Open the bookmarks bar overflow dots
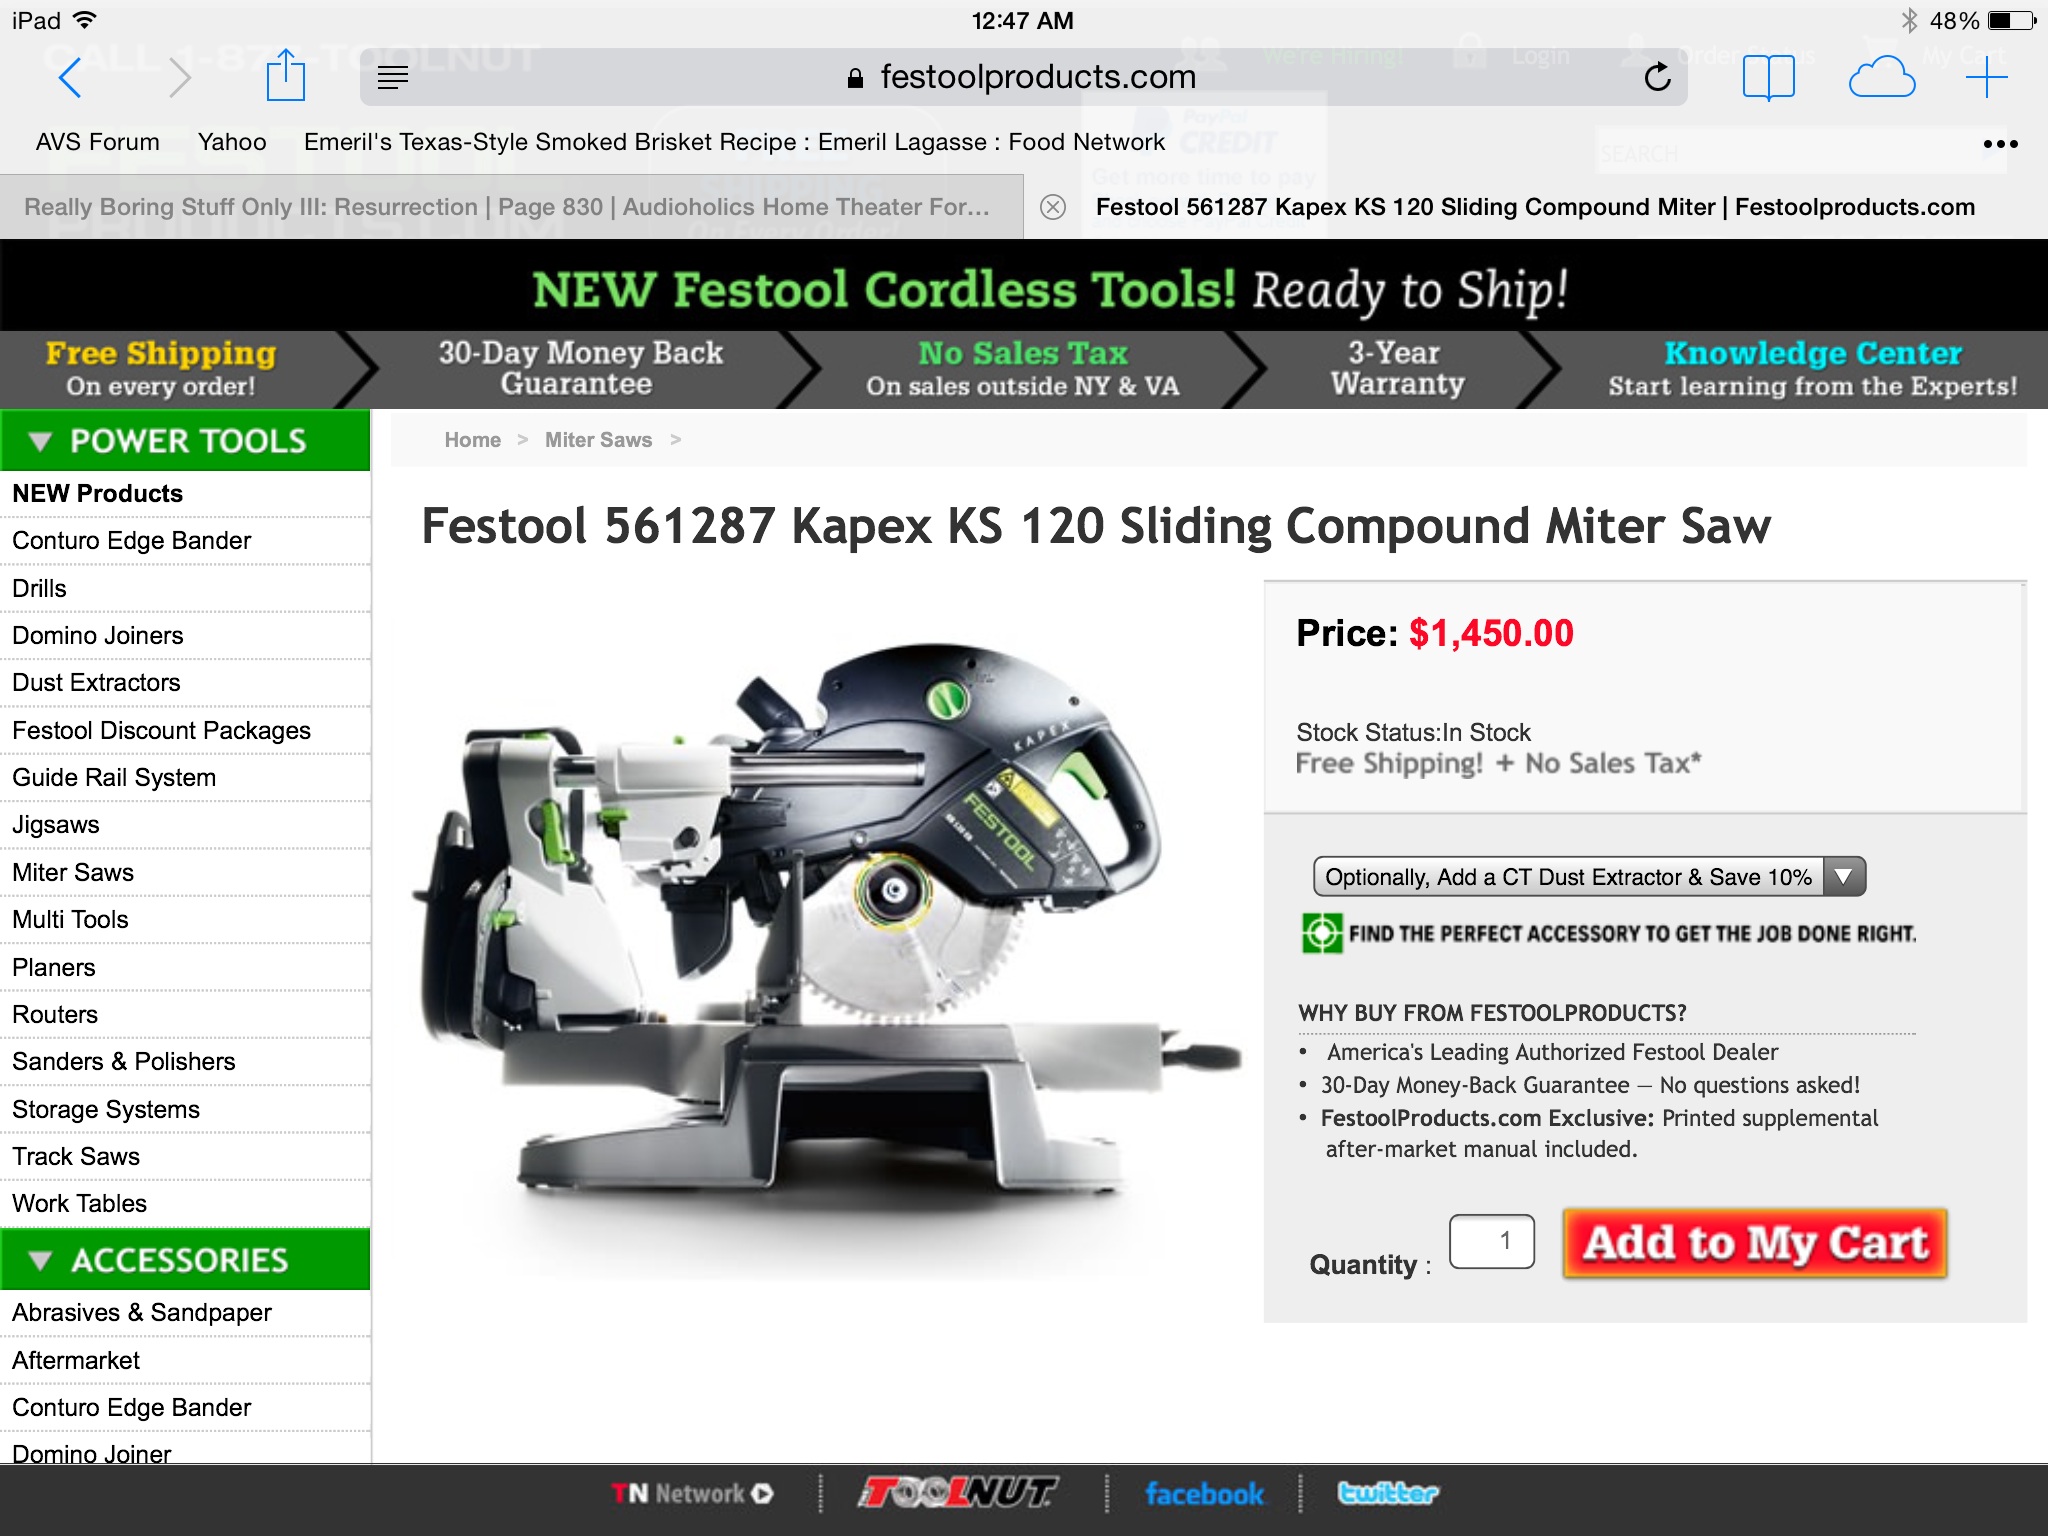This screenshot has height=1536, width=2048. point(2000,144)
